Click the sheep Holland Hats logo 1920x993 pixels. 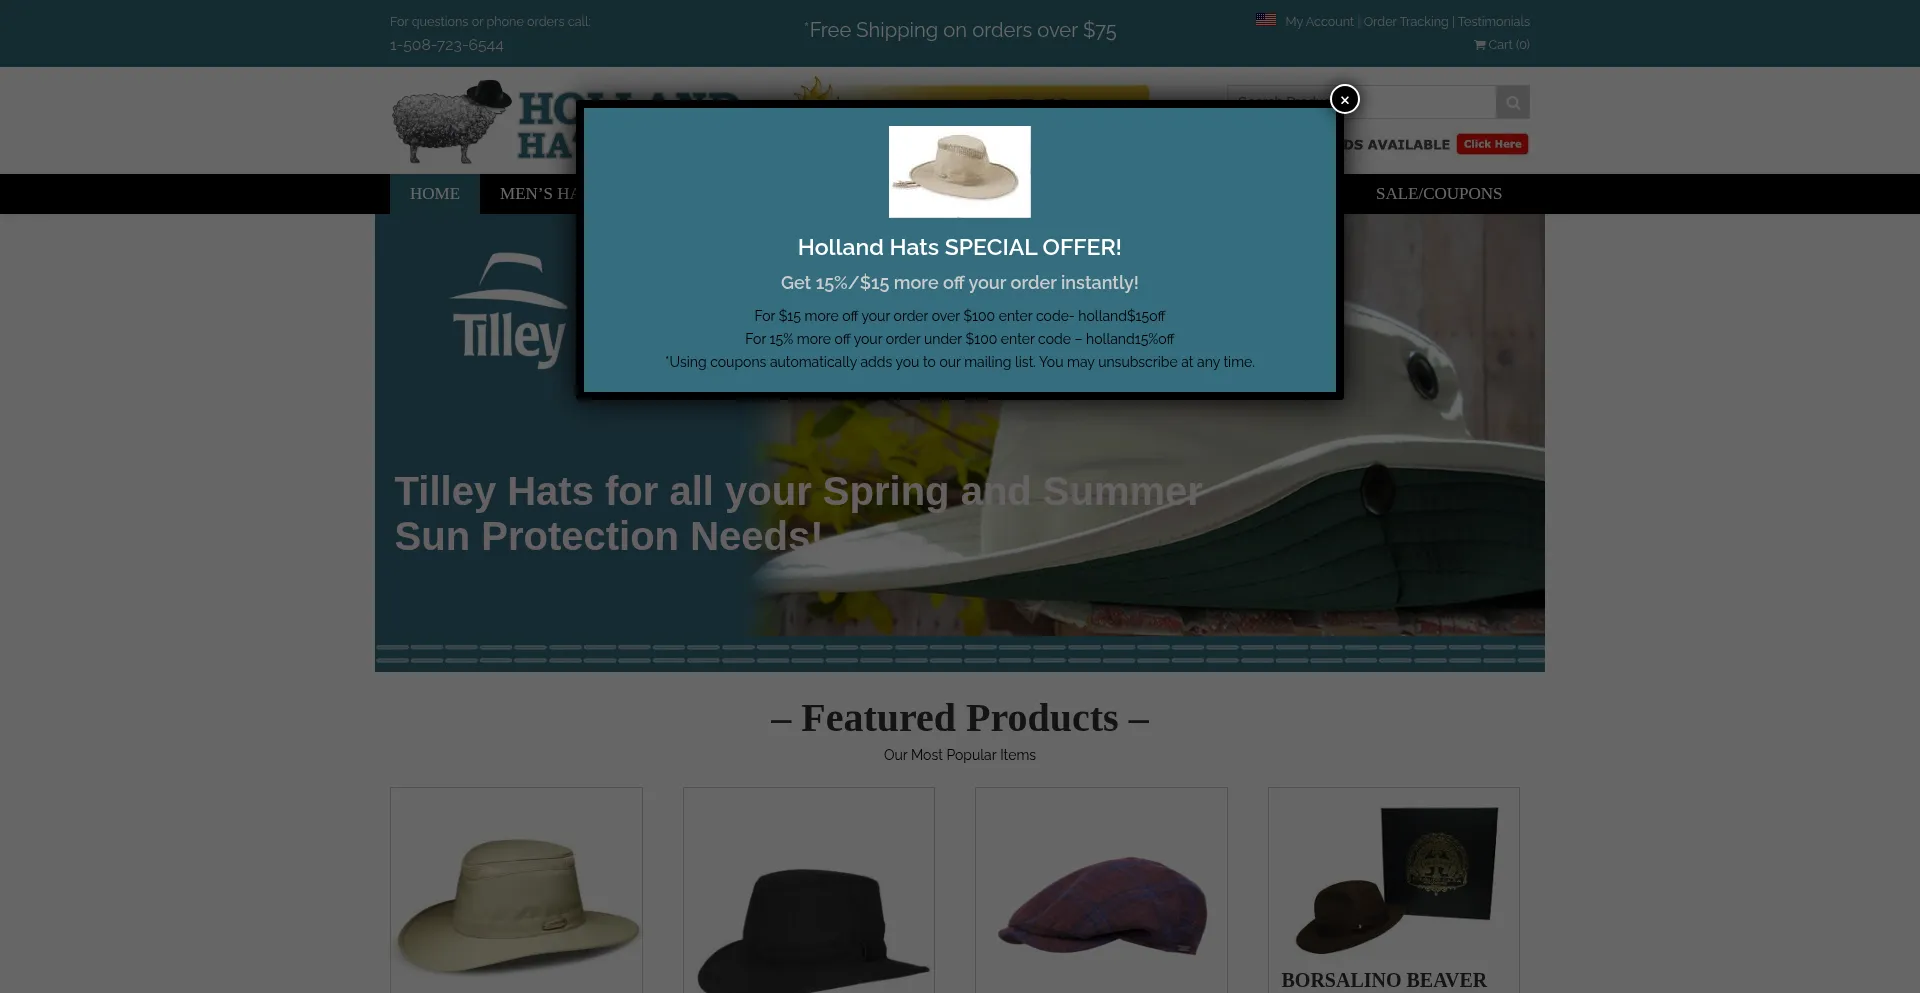tap(483, 122)
